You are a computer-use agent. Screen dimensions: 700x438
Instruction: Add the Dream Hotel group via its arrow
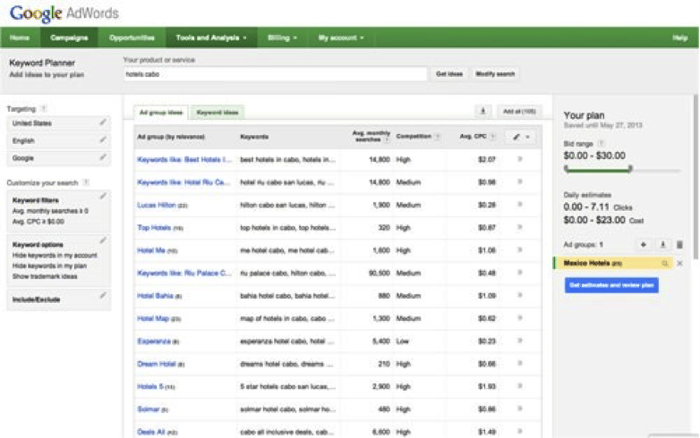[520, 363]
